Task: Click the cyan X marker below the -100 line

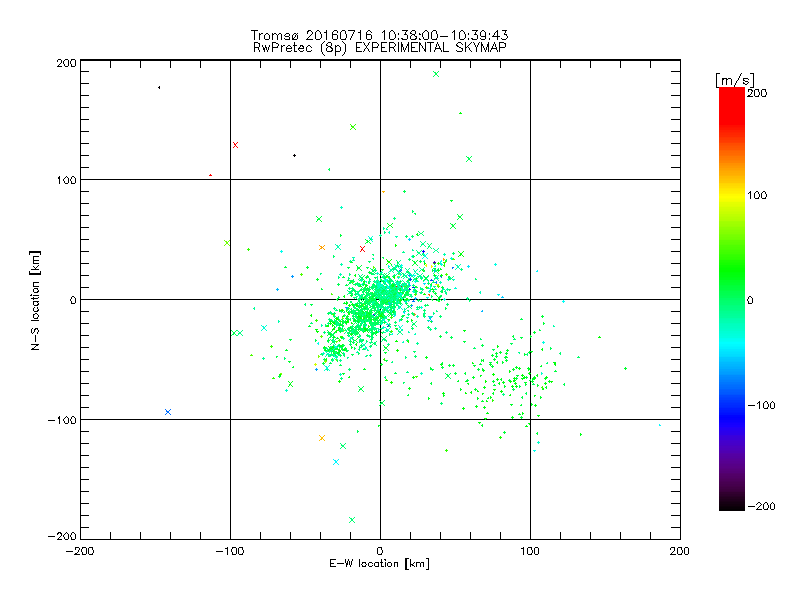Action: pyautogui.click(x=336, y=462)
